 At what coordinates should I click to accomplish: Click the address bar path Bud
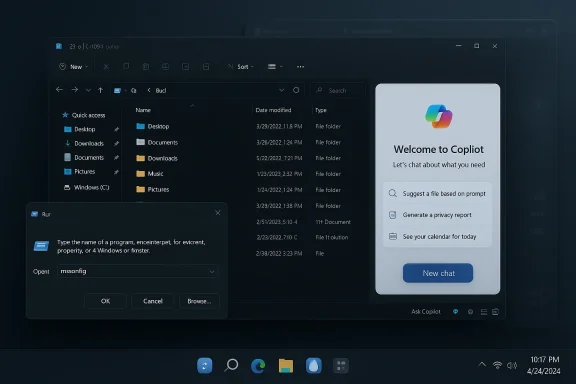coord(161,90)
